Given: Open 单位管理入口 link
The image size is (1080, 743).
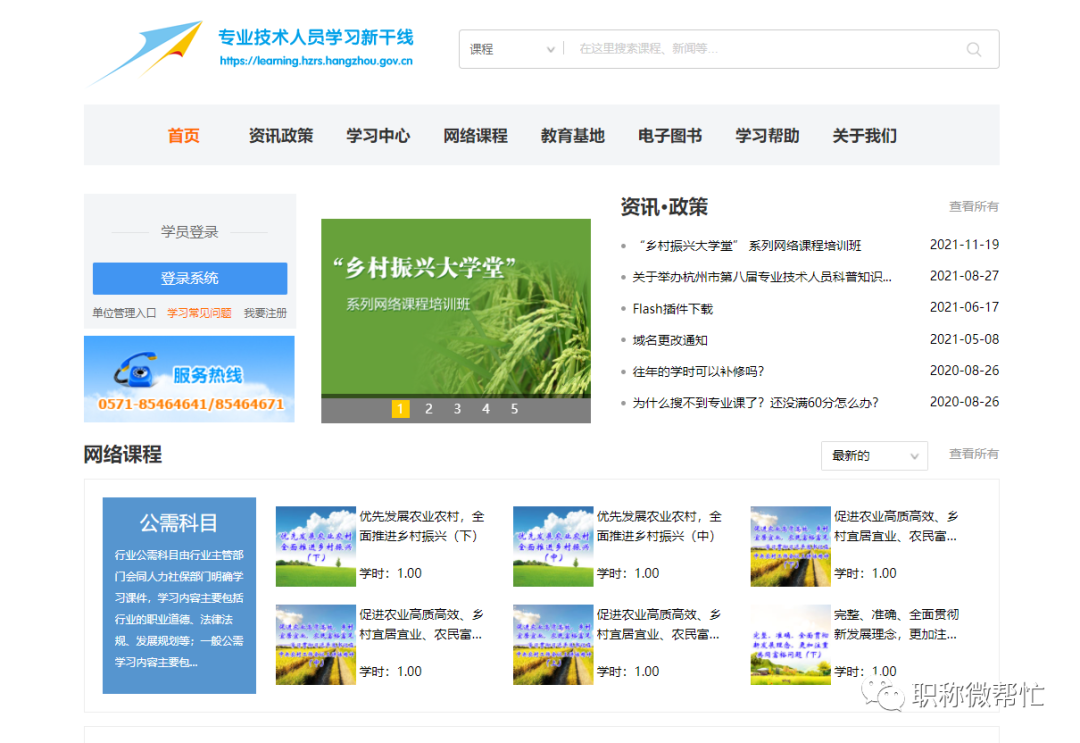Looking at the screenshot, I should point(125,313).
